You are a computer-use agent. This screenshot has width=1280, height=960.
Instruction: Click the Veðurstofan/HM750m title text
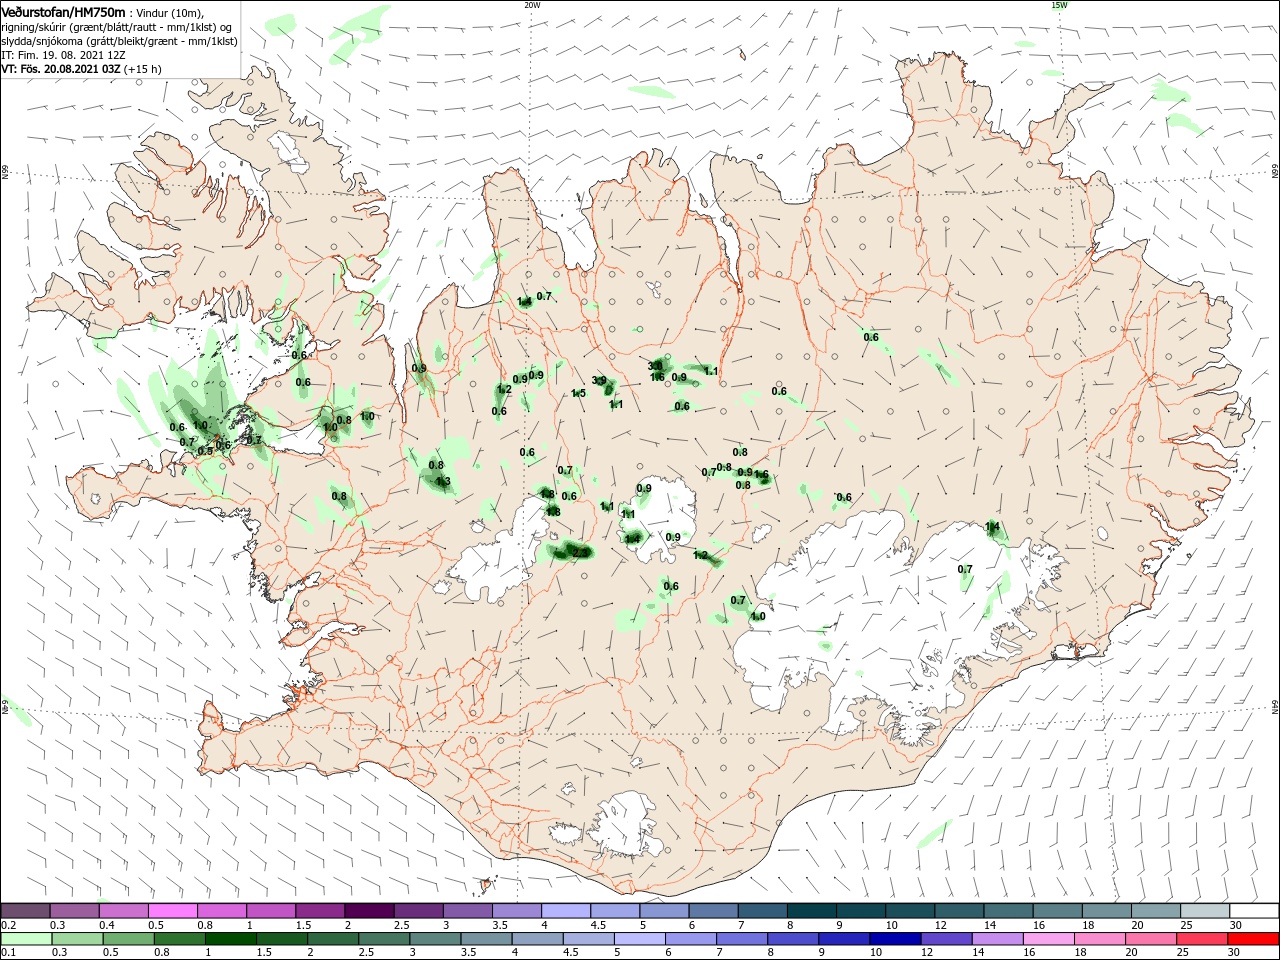63,12
